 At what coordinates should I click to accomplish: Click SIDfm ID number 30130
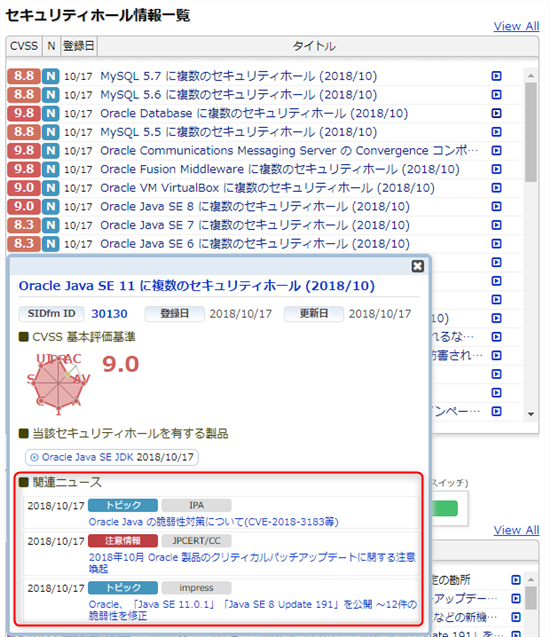[109, 314]
